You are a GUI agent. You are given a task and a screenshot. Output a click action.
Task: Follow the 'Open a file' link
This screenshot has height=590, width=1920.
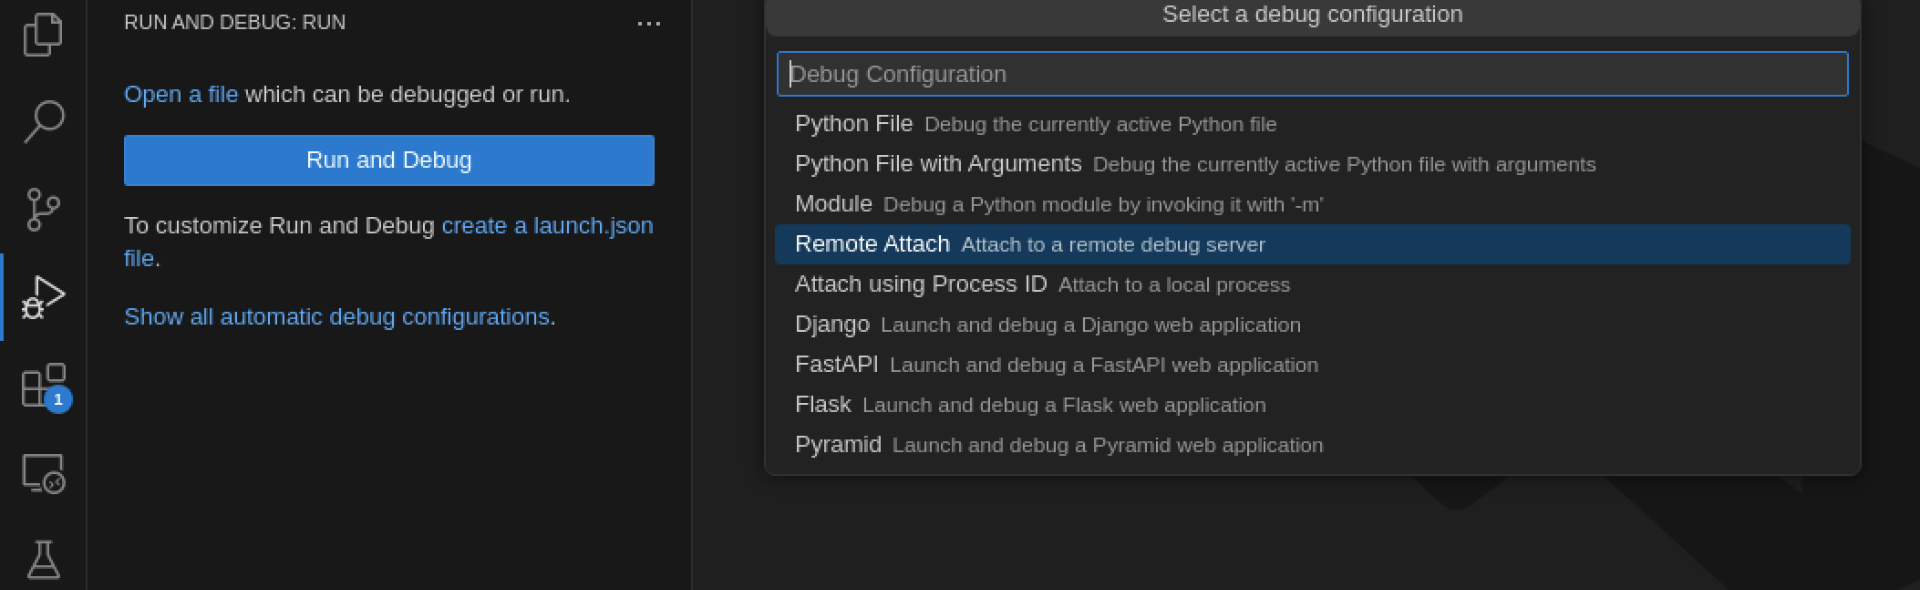tap(181, 94)
